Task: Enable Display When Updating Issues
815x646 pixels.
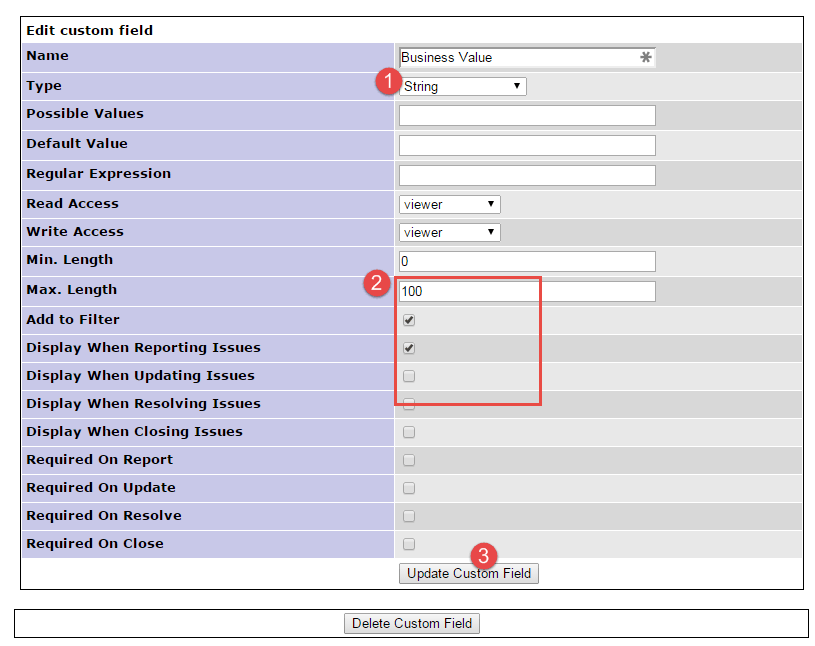Action: (409, 377)
